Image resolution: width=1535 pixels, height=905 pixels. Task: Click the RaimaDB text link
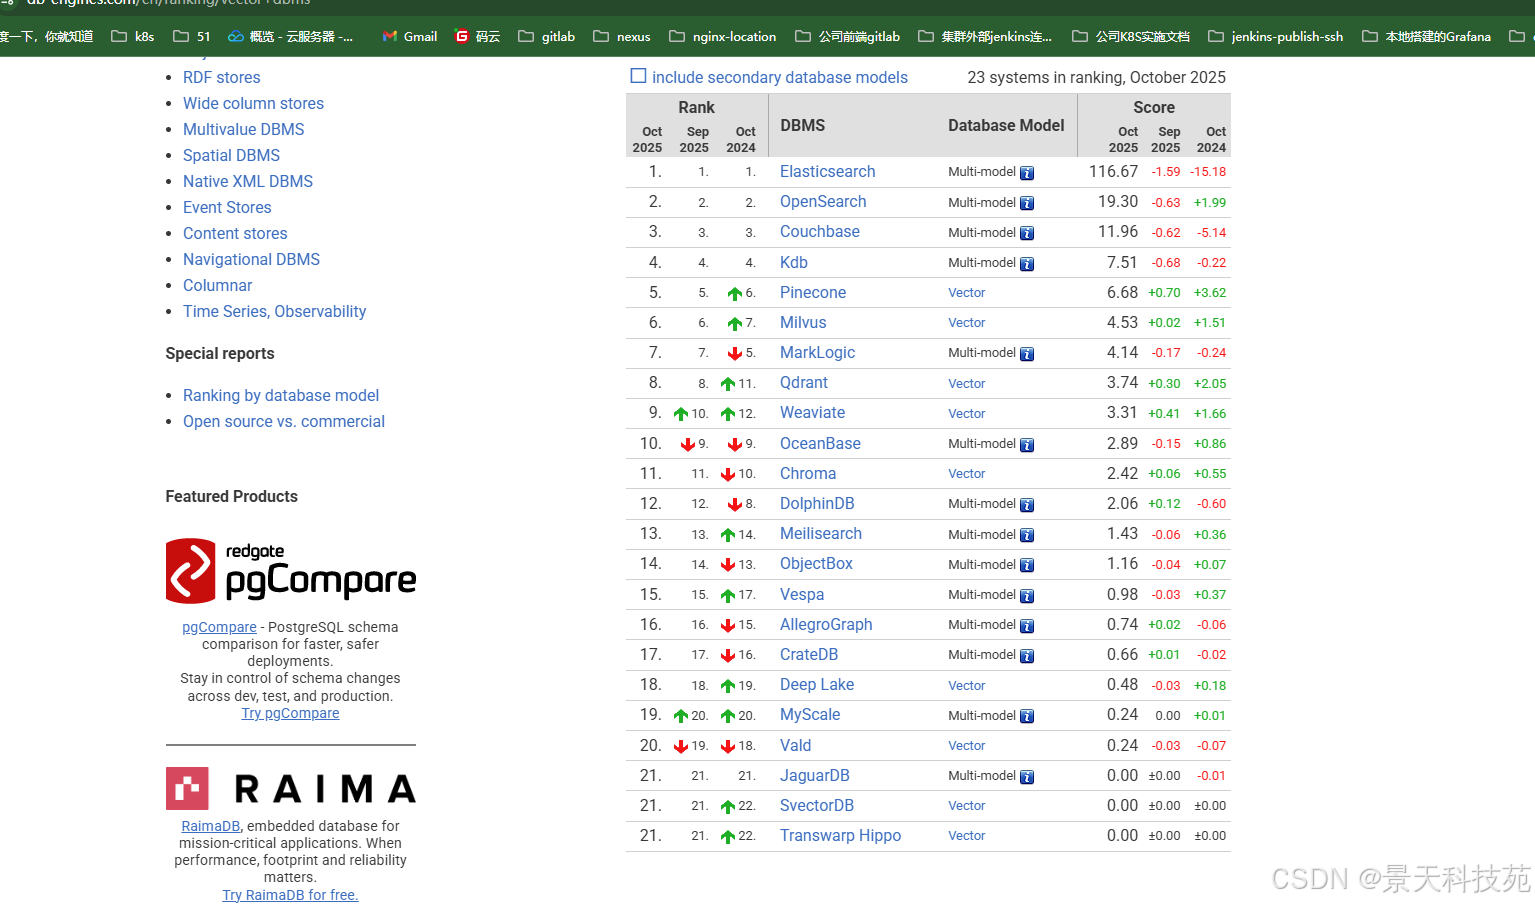211,826
